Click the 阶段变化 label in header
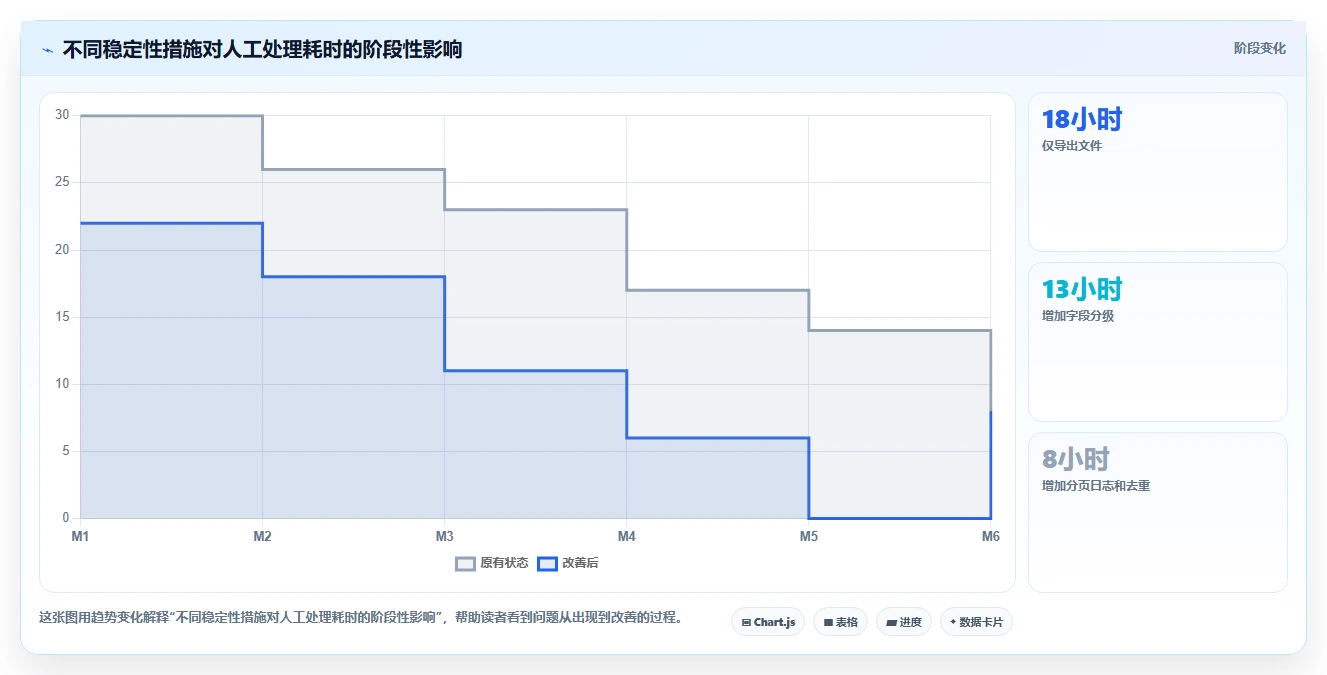The width and height of the screenshot is (1327, 675). point(1259,48)
